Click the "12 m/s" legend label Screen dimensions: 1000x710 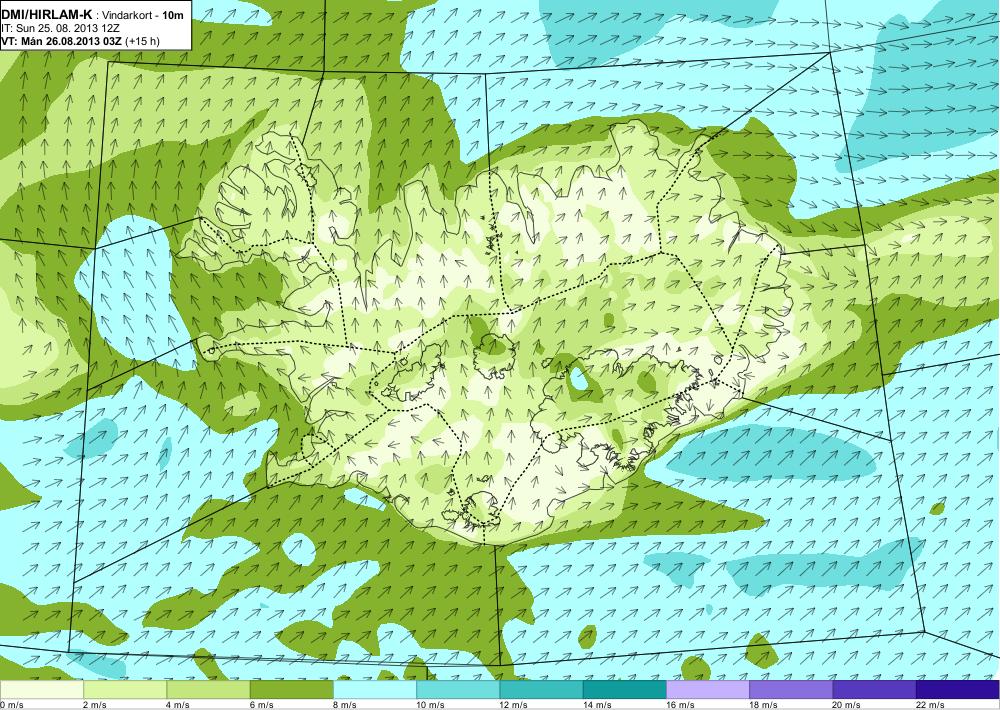click(x=514, y=705)
